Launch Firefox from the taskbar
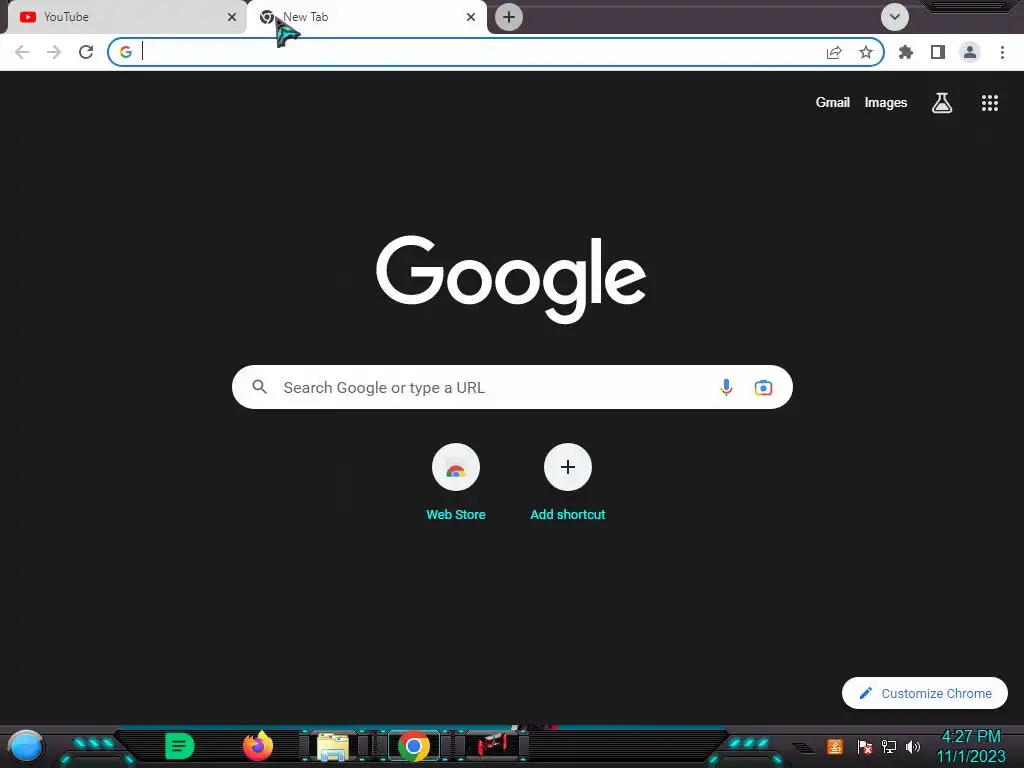This screenshot has width=1024, height=768. click(258, 746)
